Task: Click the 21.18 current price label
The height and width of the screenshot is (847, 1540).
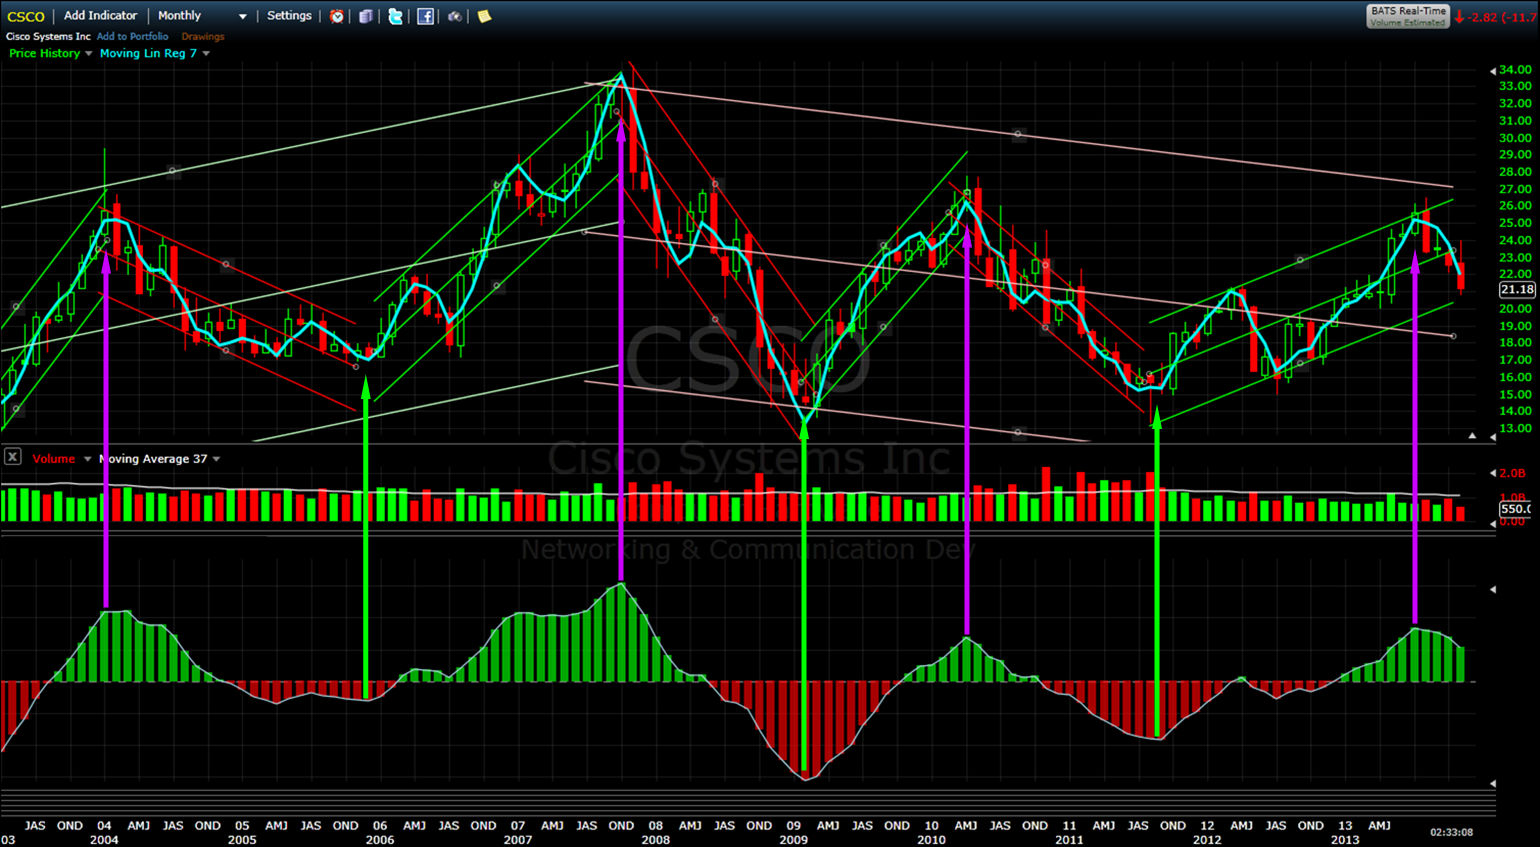Action: (1517, 289)
